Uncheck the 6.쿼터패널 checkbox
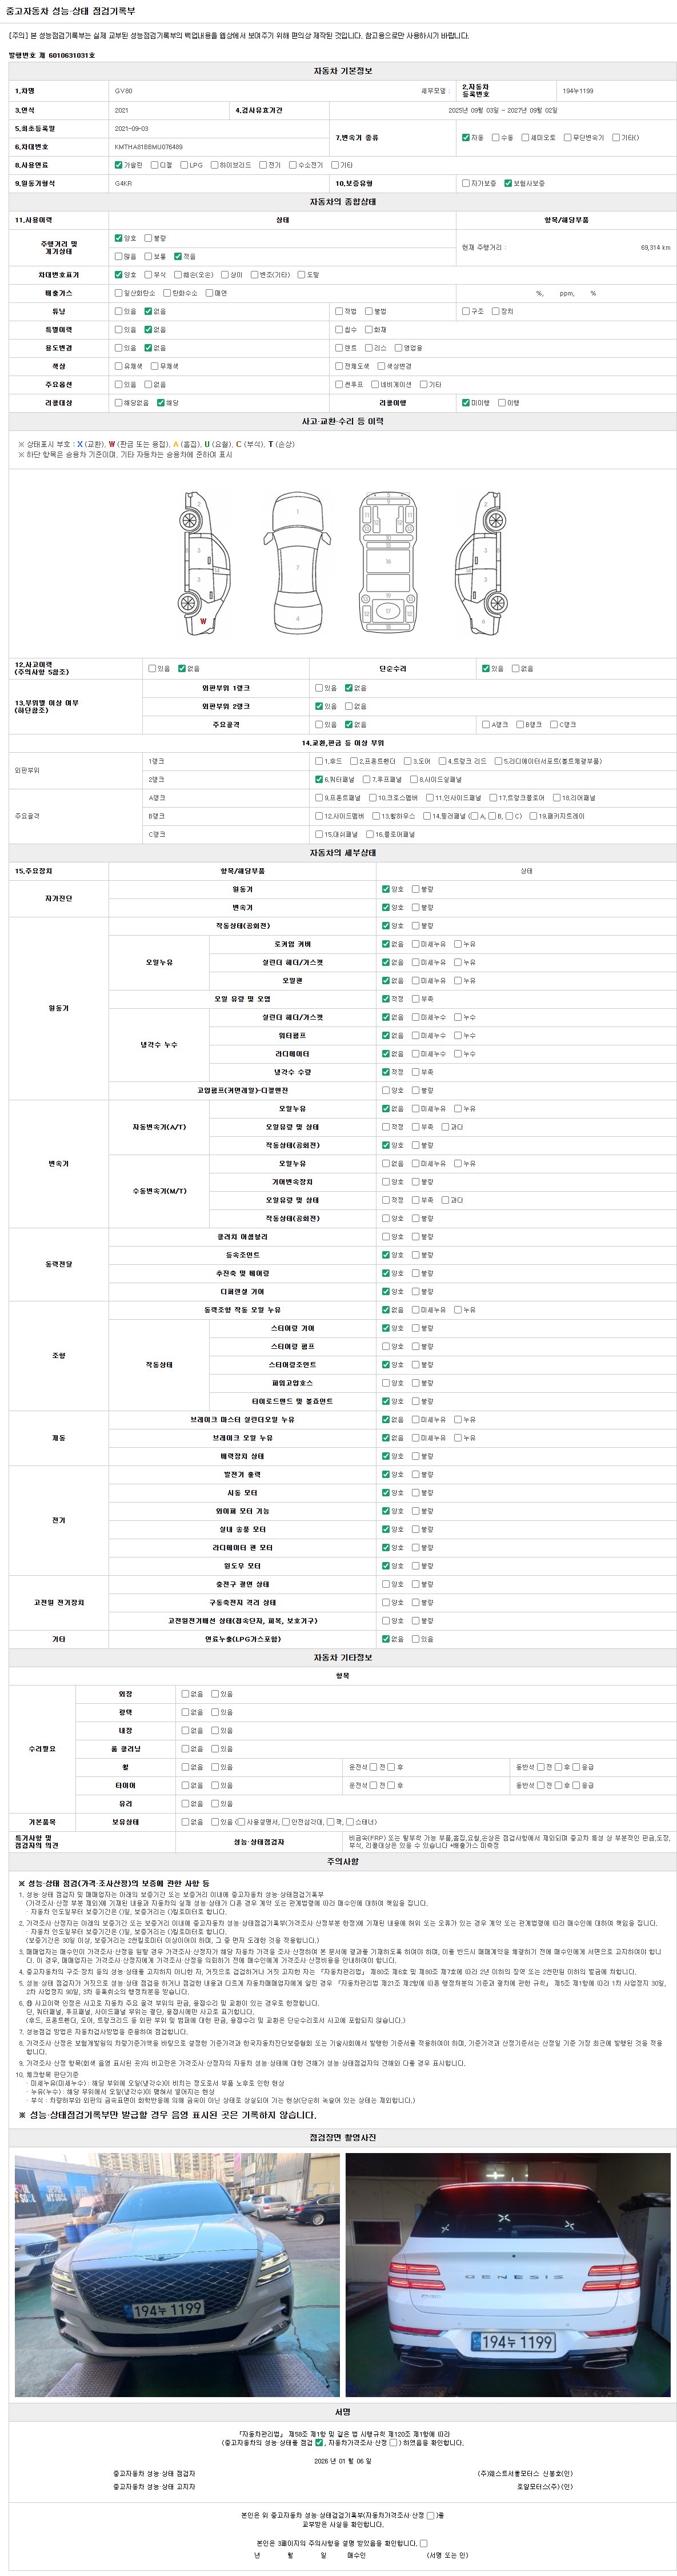The width and height of the screenshot is (677, 2576). (319, 779)
